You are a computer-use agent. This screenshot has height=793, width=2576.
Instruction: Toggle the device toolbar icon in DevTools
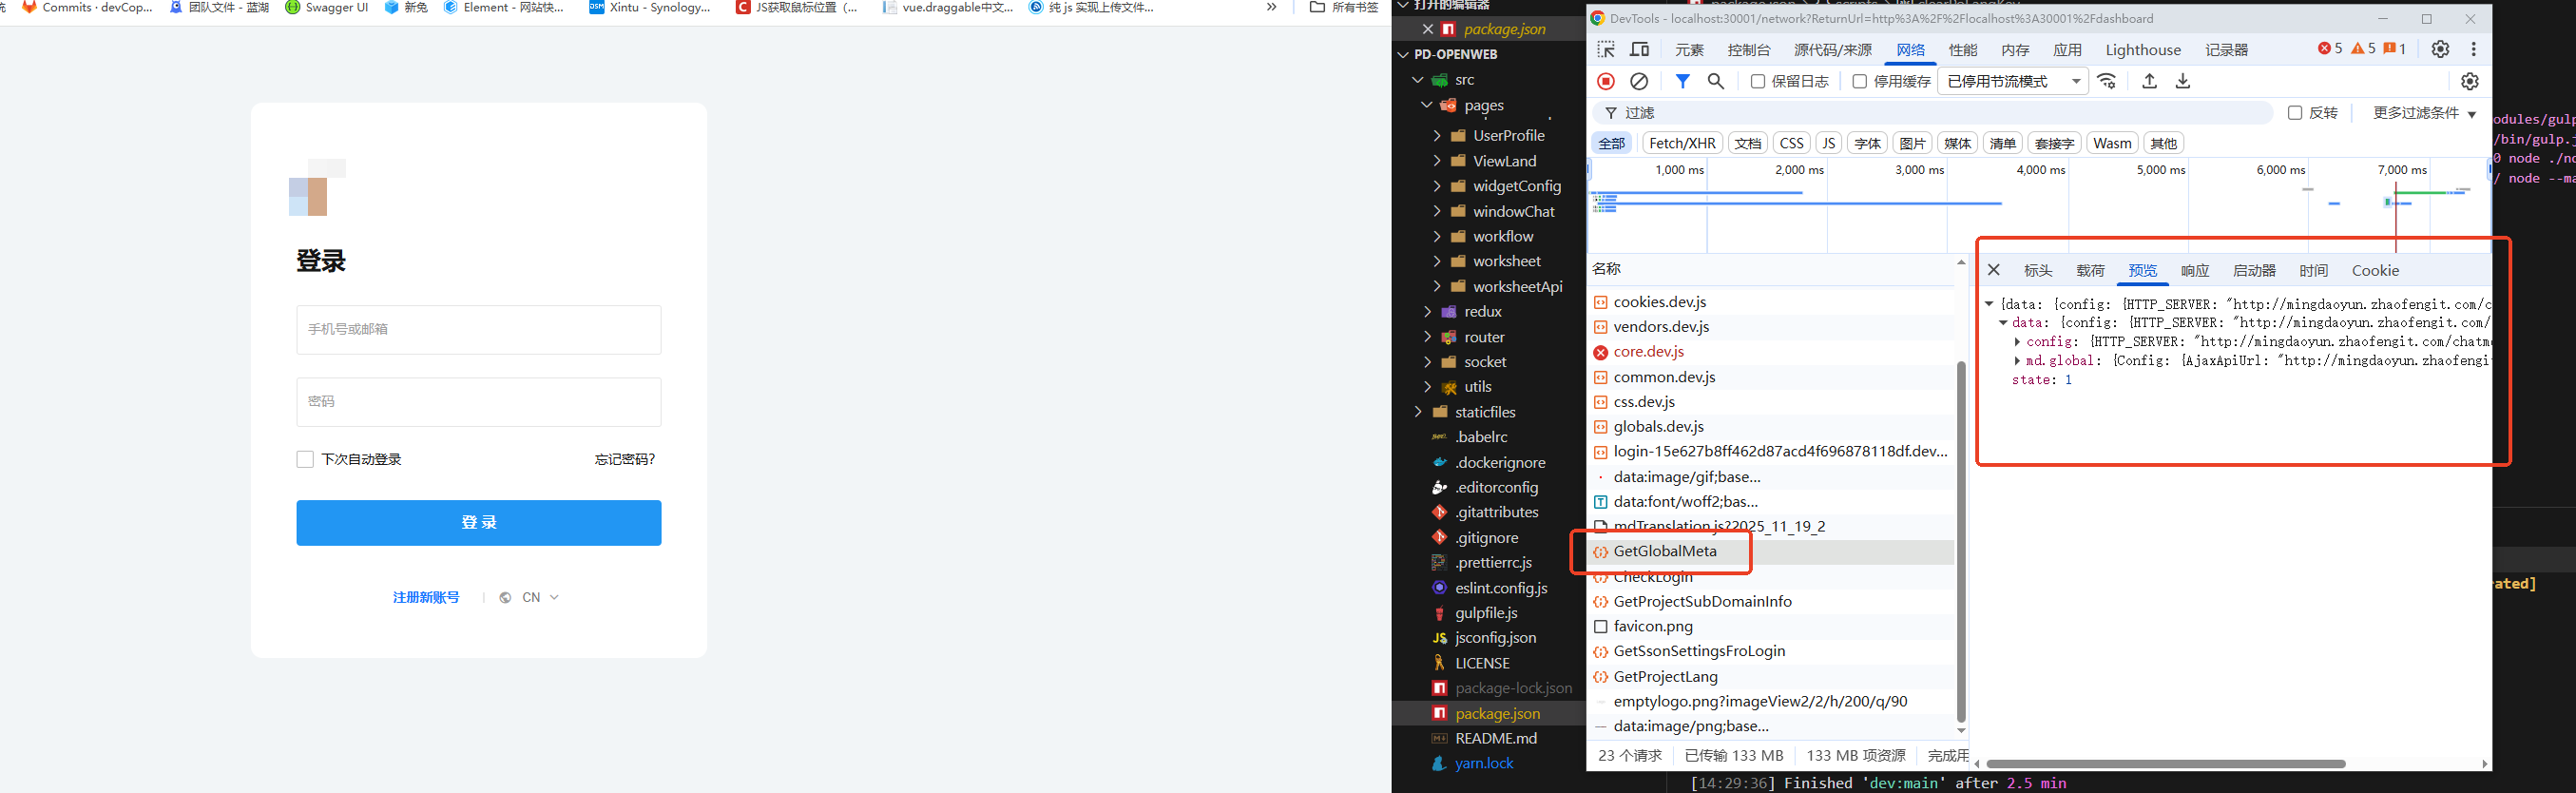click(1640, 49)
